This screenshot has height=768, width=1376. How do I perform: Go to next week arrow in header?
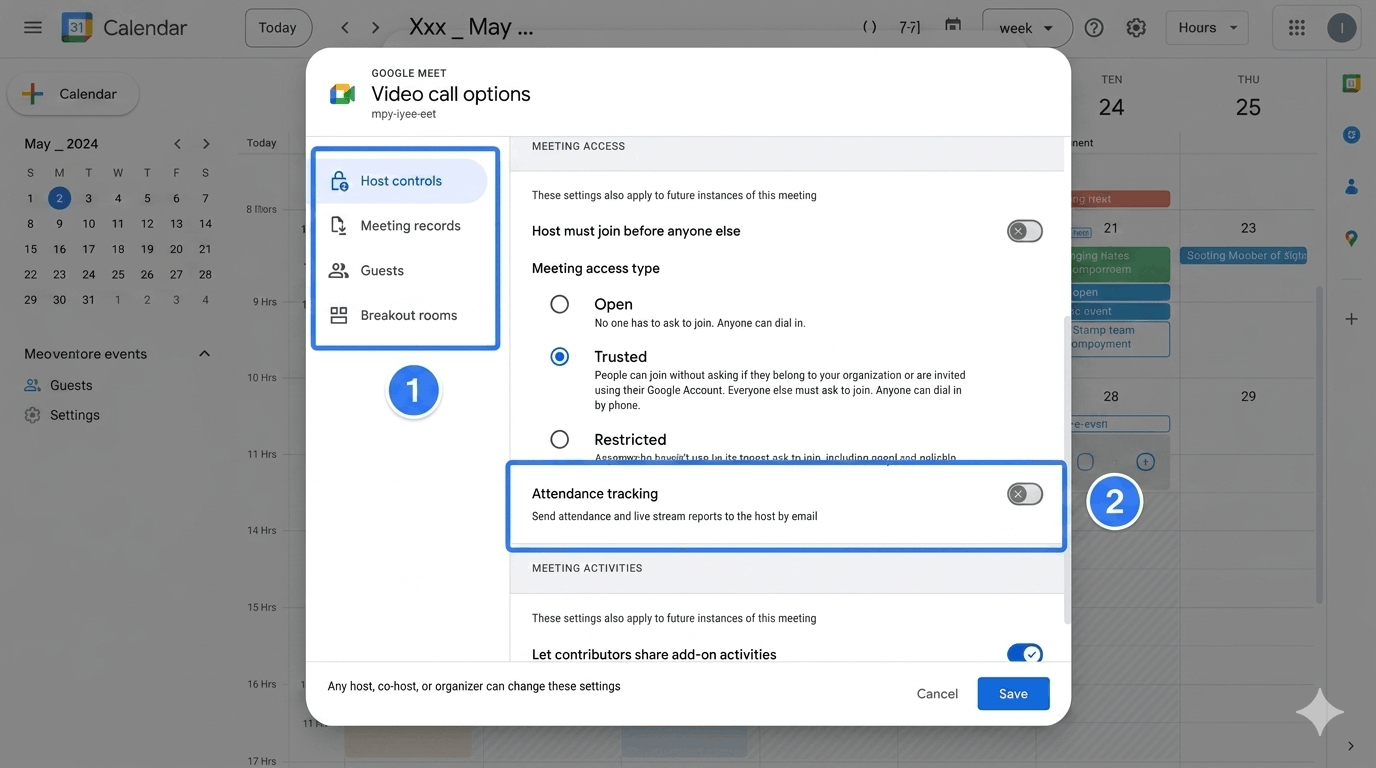(376, 28)
